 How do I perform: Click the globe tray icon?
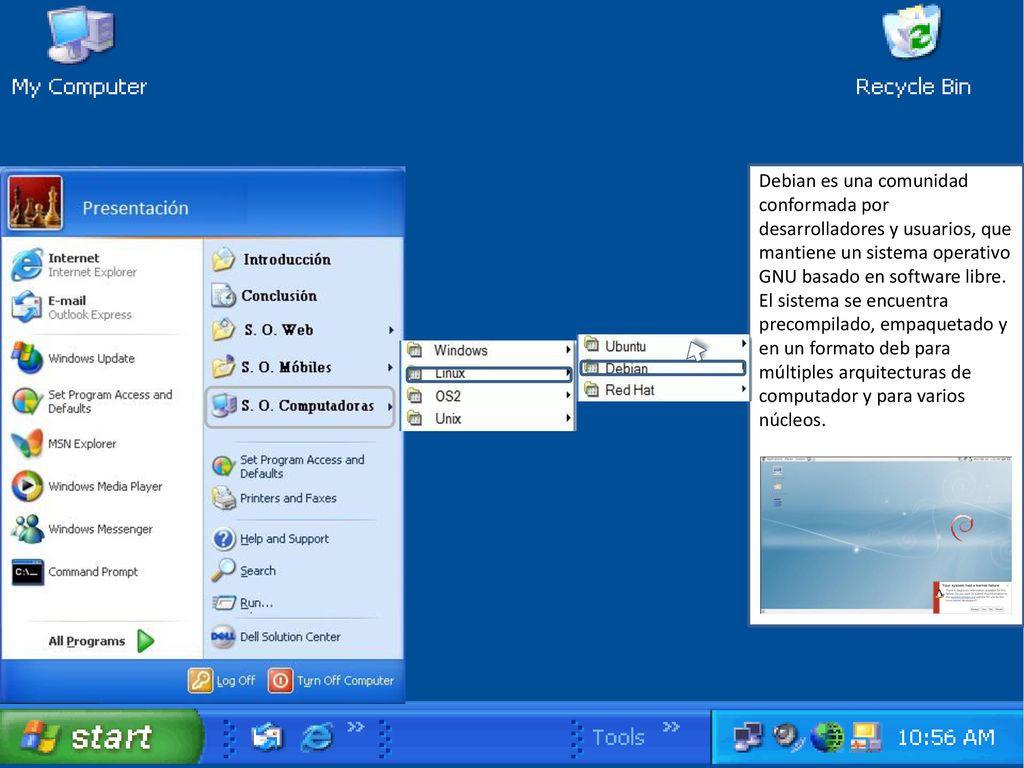pos(826,737)
